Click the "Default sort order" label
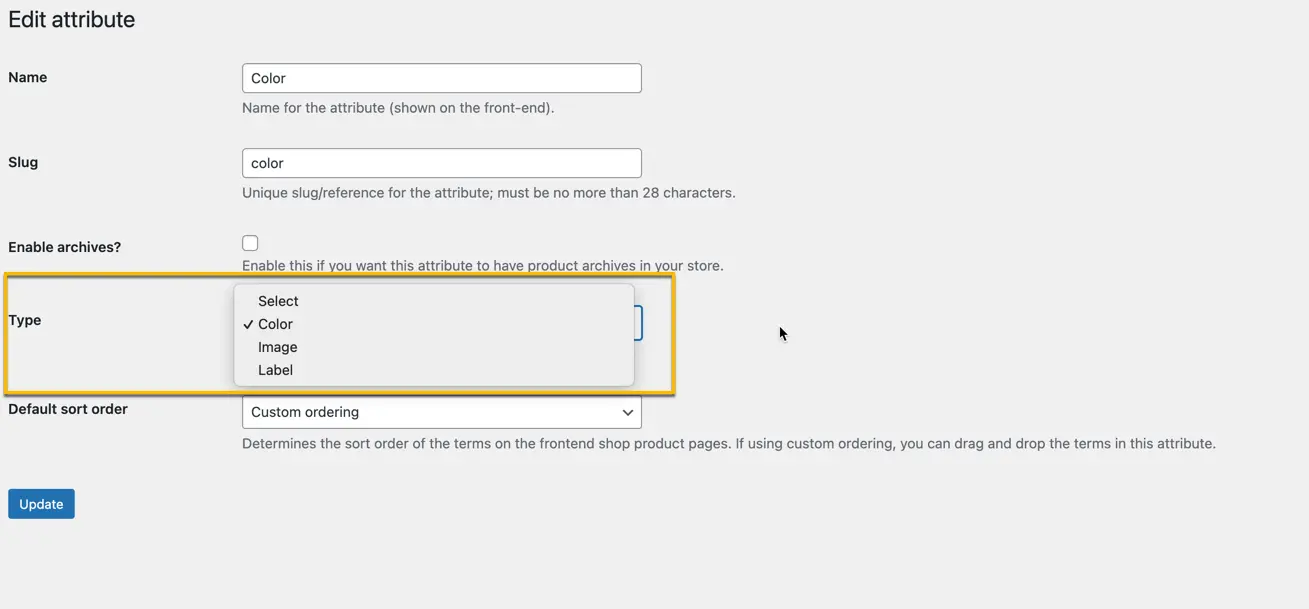 tap(68, 409)
